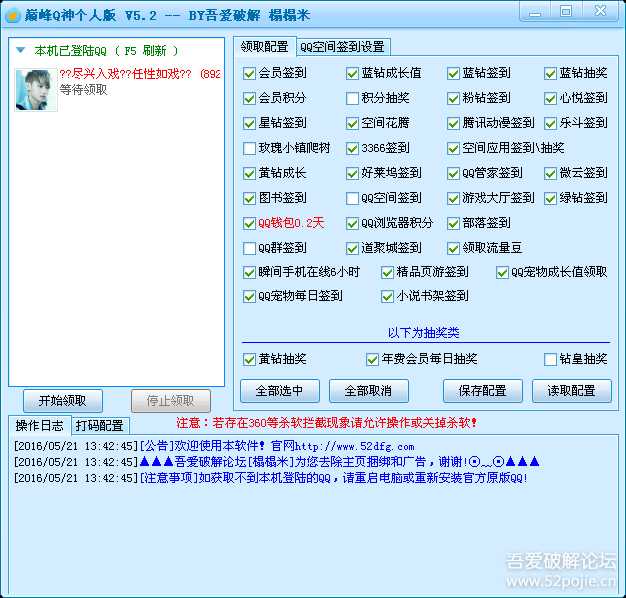Save settings with 保存配置 button
Screen dimensions: 626x598
(x=482, y=391)
